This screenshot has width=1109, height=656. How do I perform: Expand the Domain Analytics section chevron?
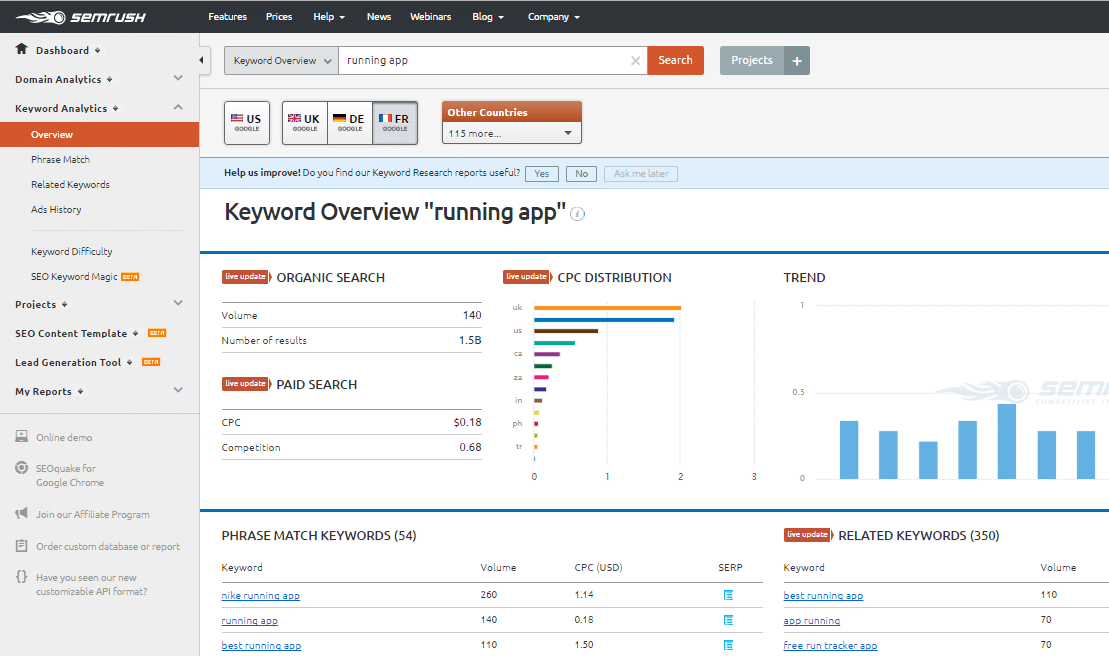[178, 78]
